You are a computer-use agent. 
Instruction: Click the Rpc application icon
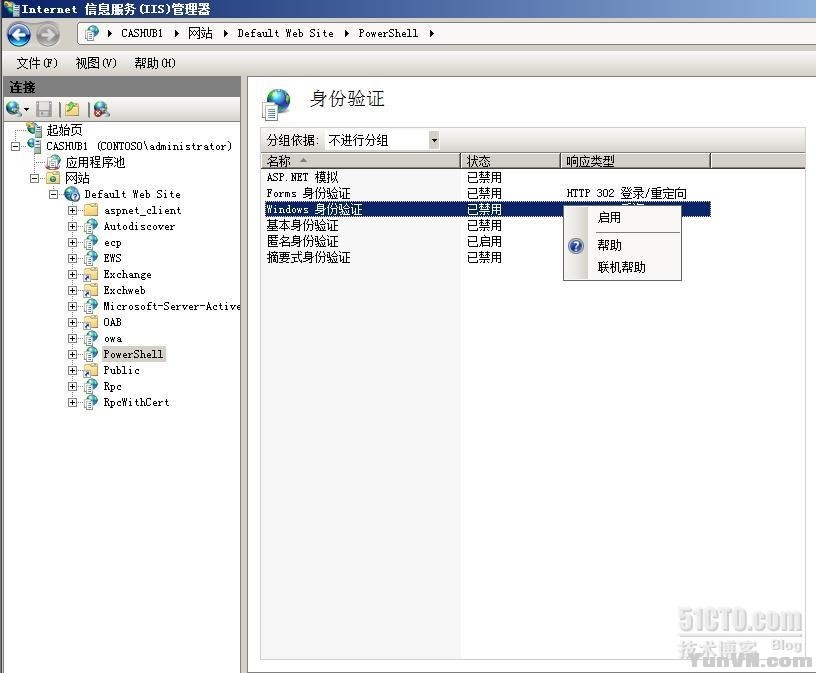coord(91,386)
